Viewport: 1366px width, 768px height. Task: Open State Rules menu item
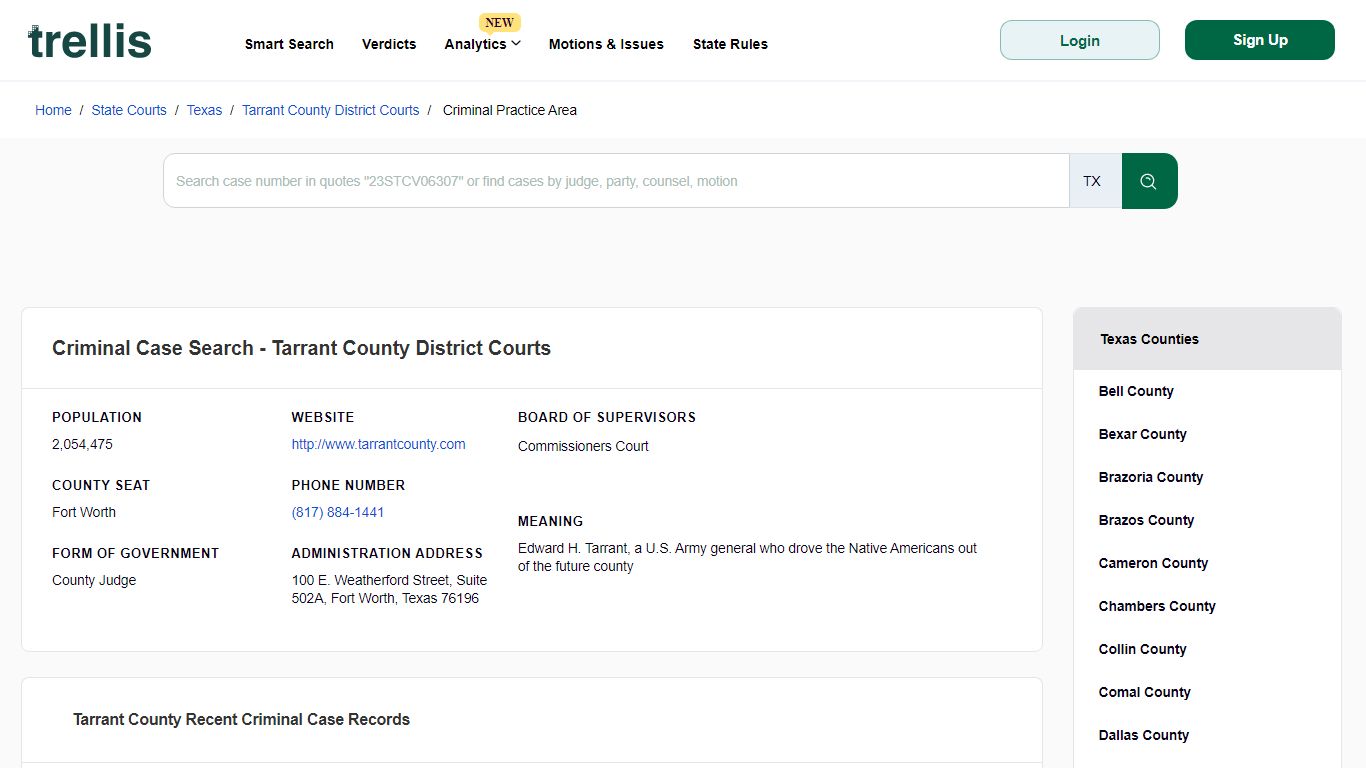coord(730,44)
